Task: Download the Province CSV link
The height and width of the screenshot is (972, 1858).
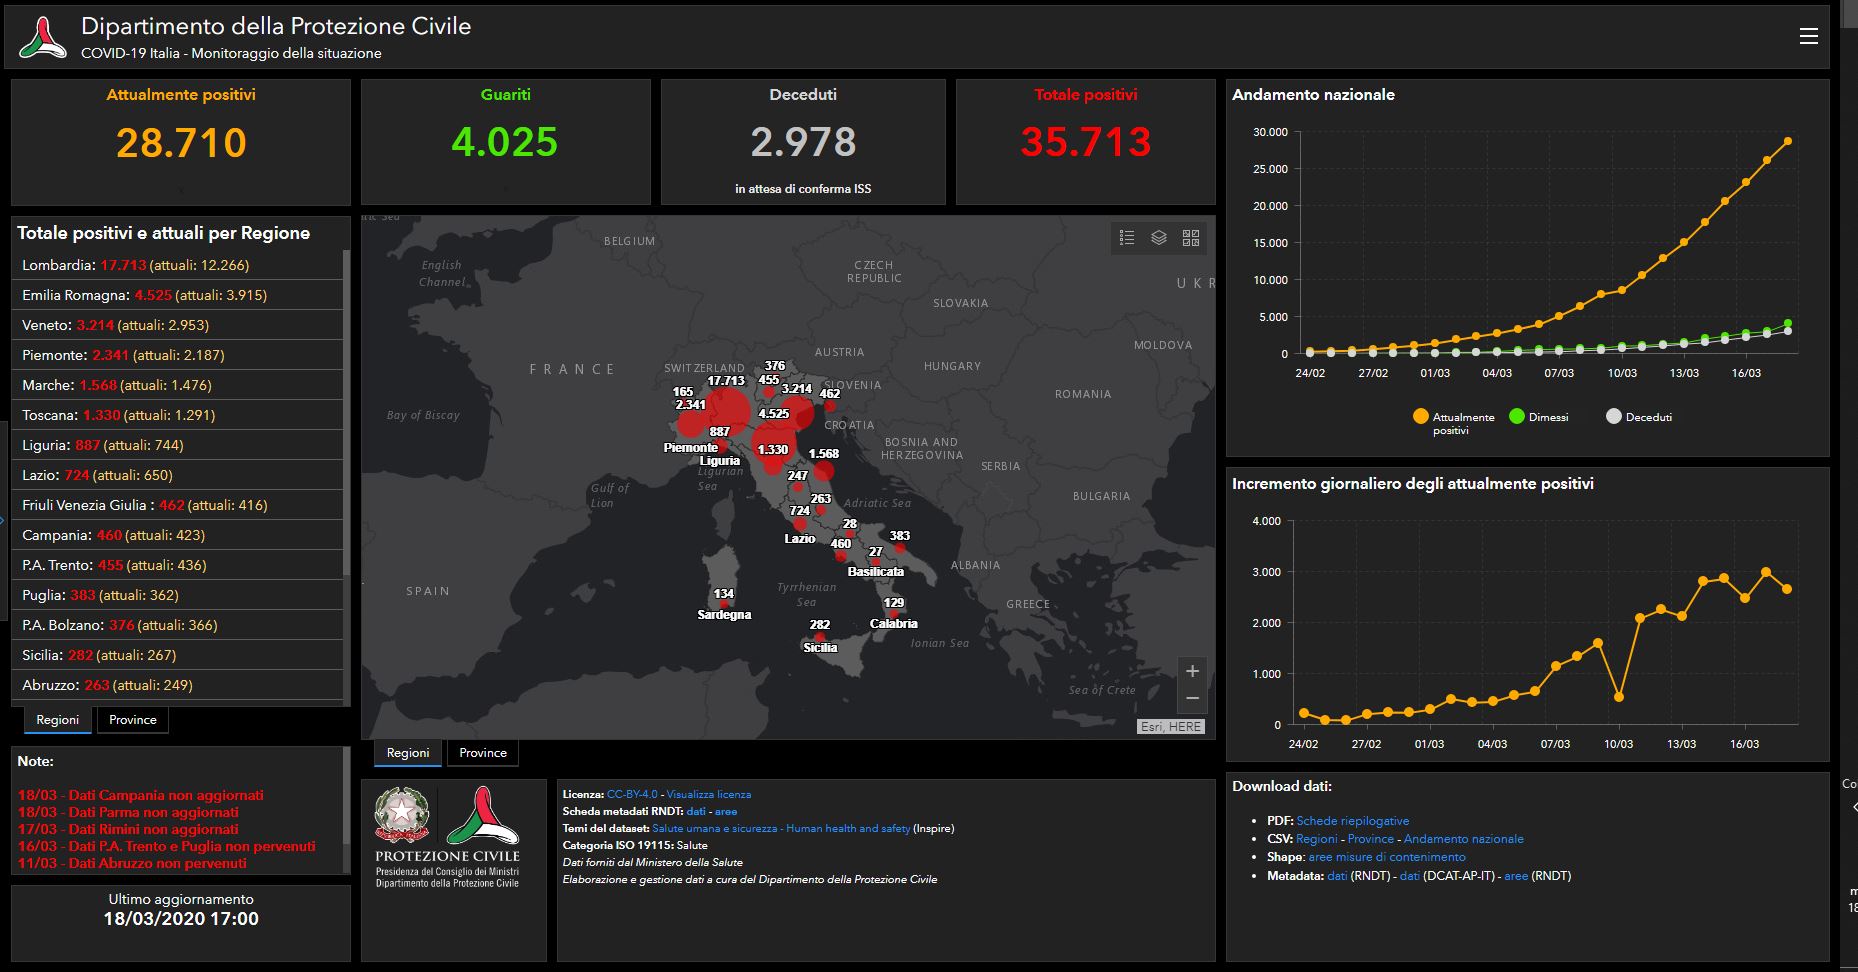Action: (1371, 839)
